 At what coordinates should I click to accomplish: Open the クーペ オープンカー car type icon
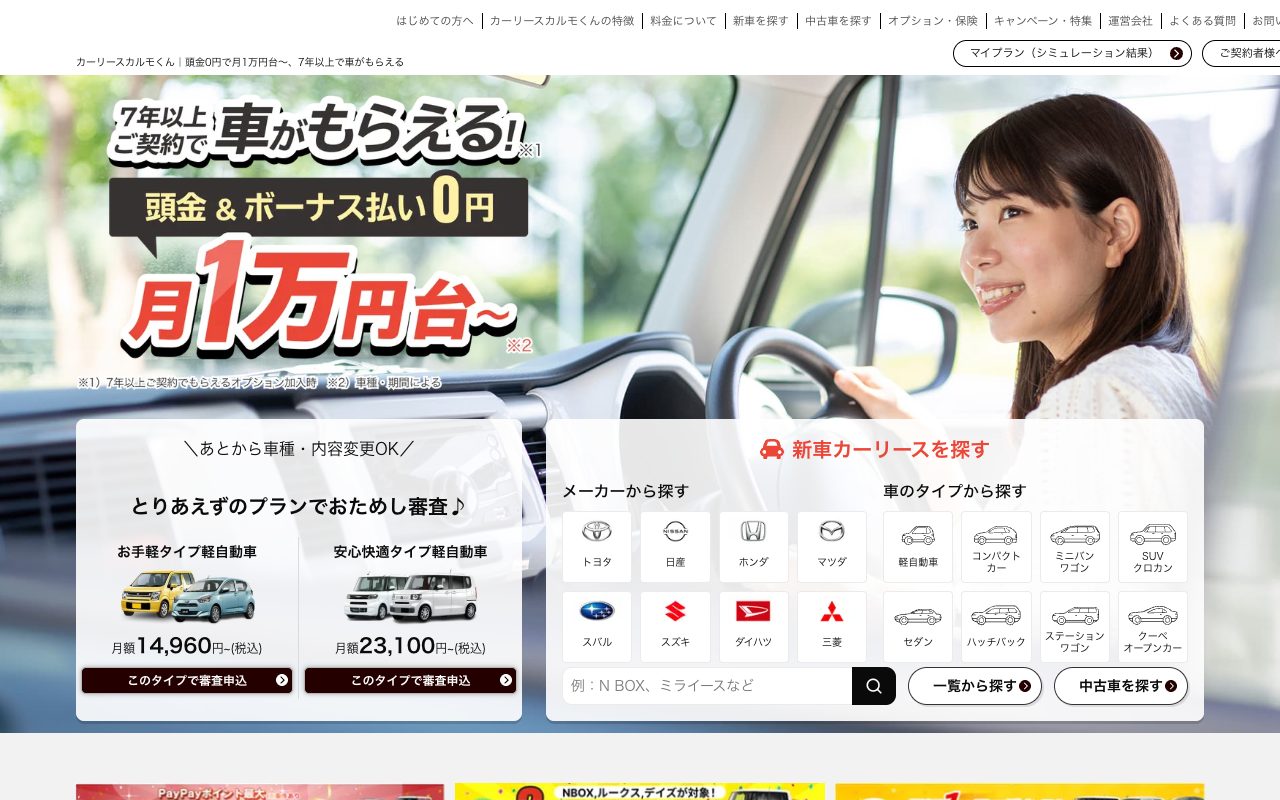click(1153, 627)
